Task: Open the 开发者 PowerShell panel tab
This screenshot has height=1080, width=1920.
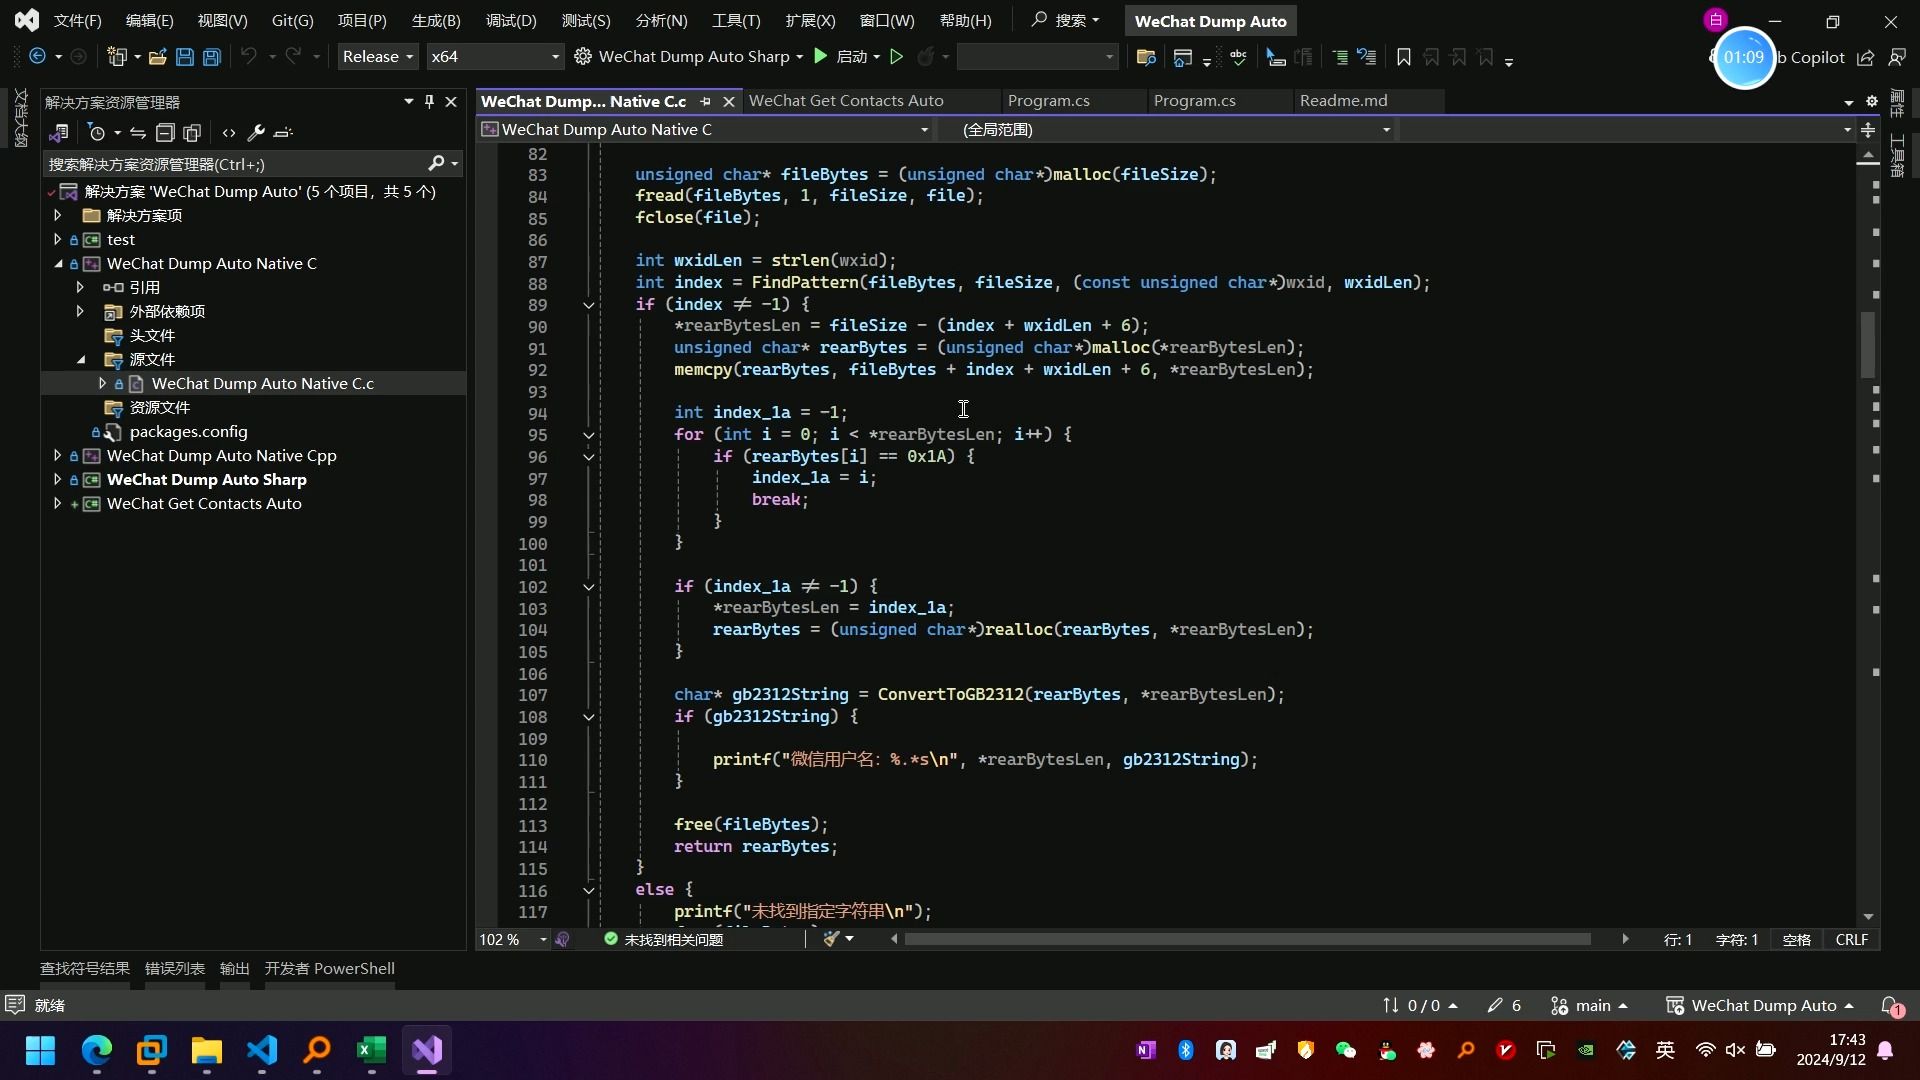Action: pyautogui.click(x=329, y=969)
